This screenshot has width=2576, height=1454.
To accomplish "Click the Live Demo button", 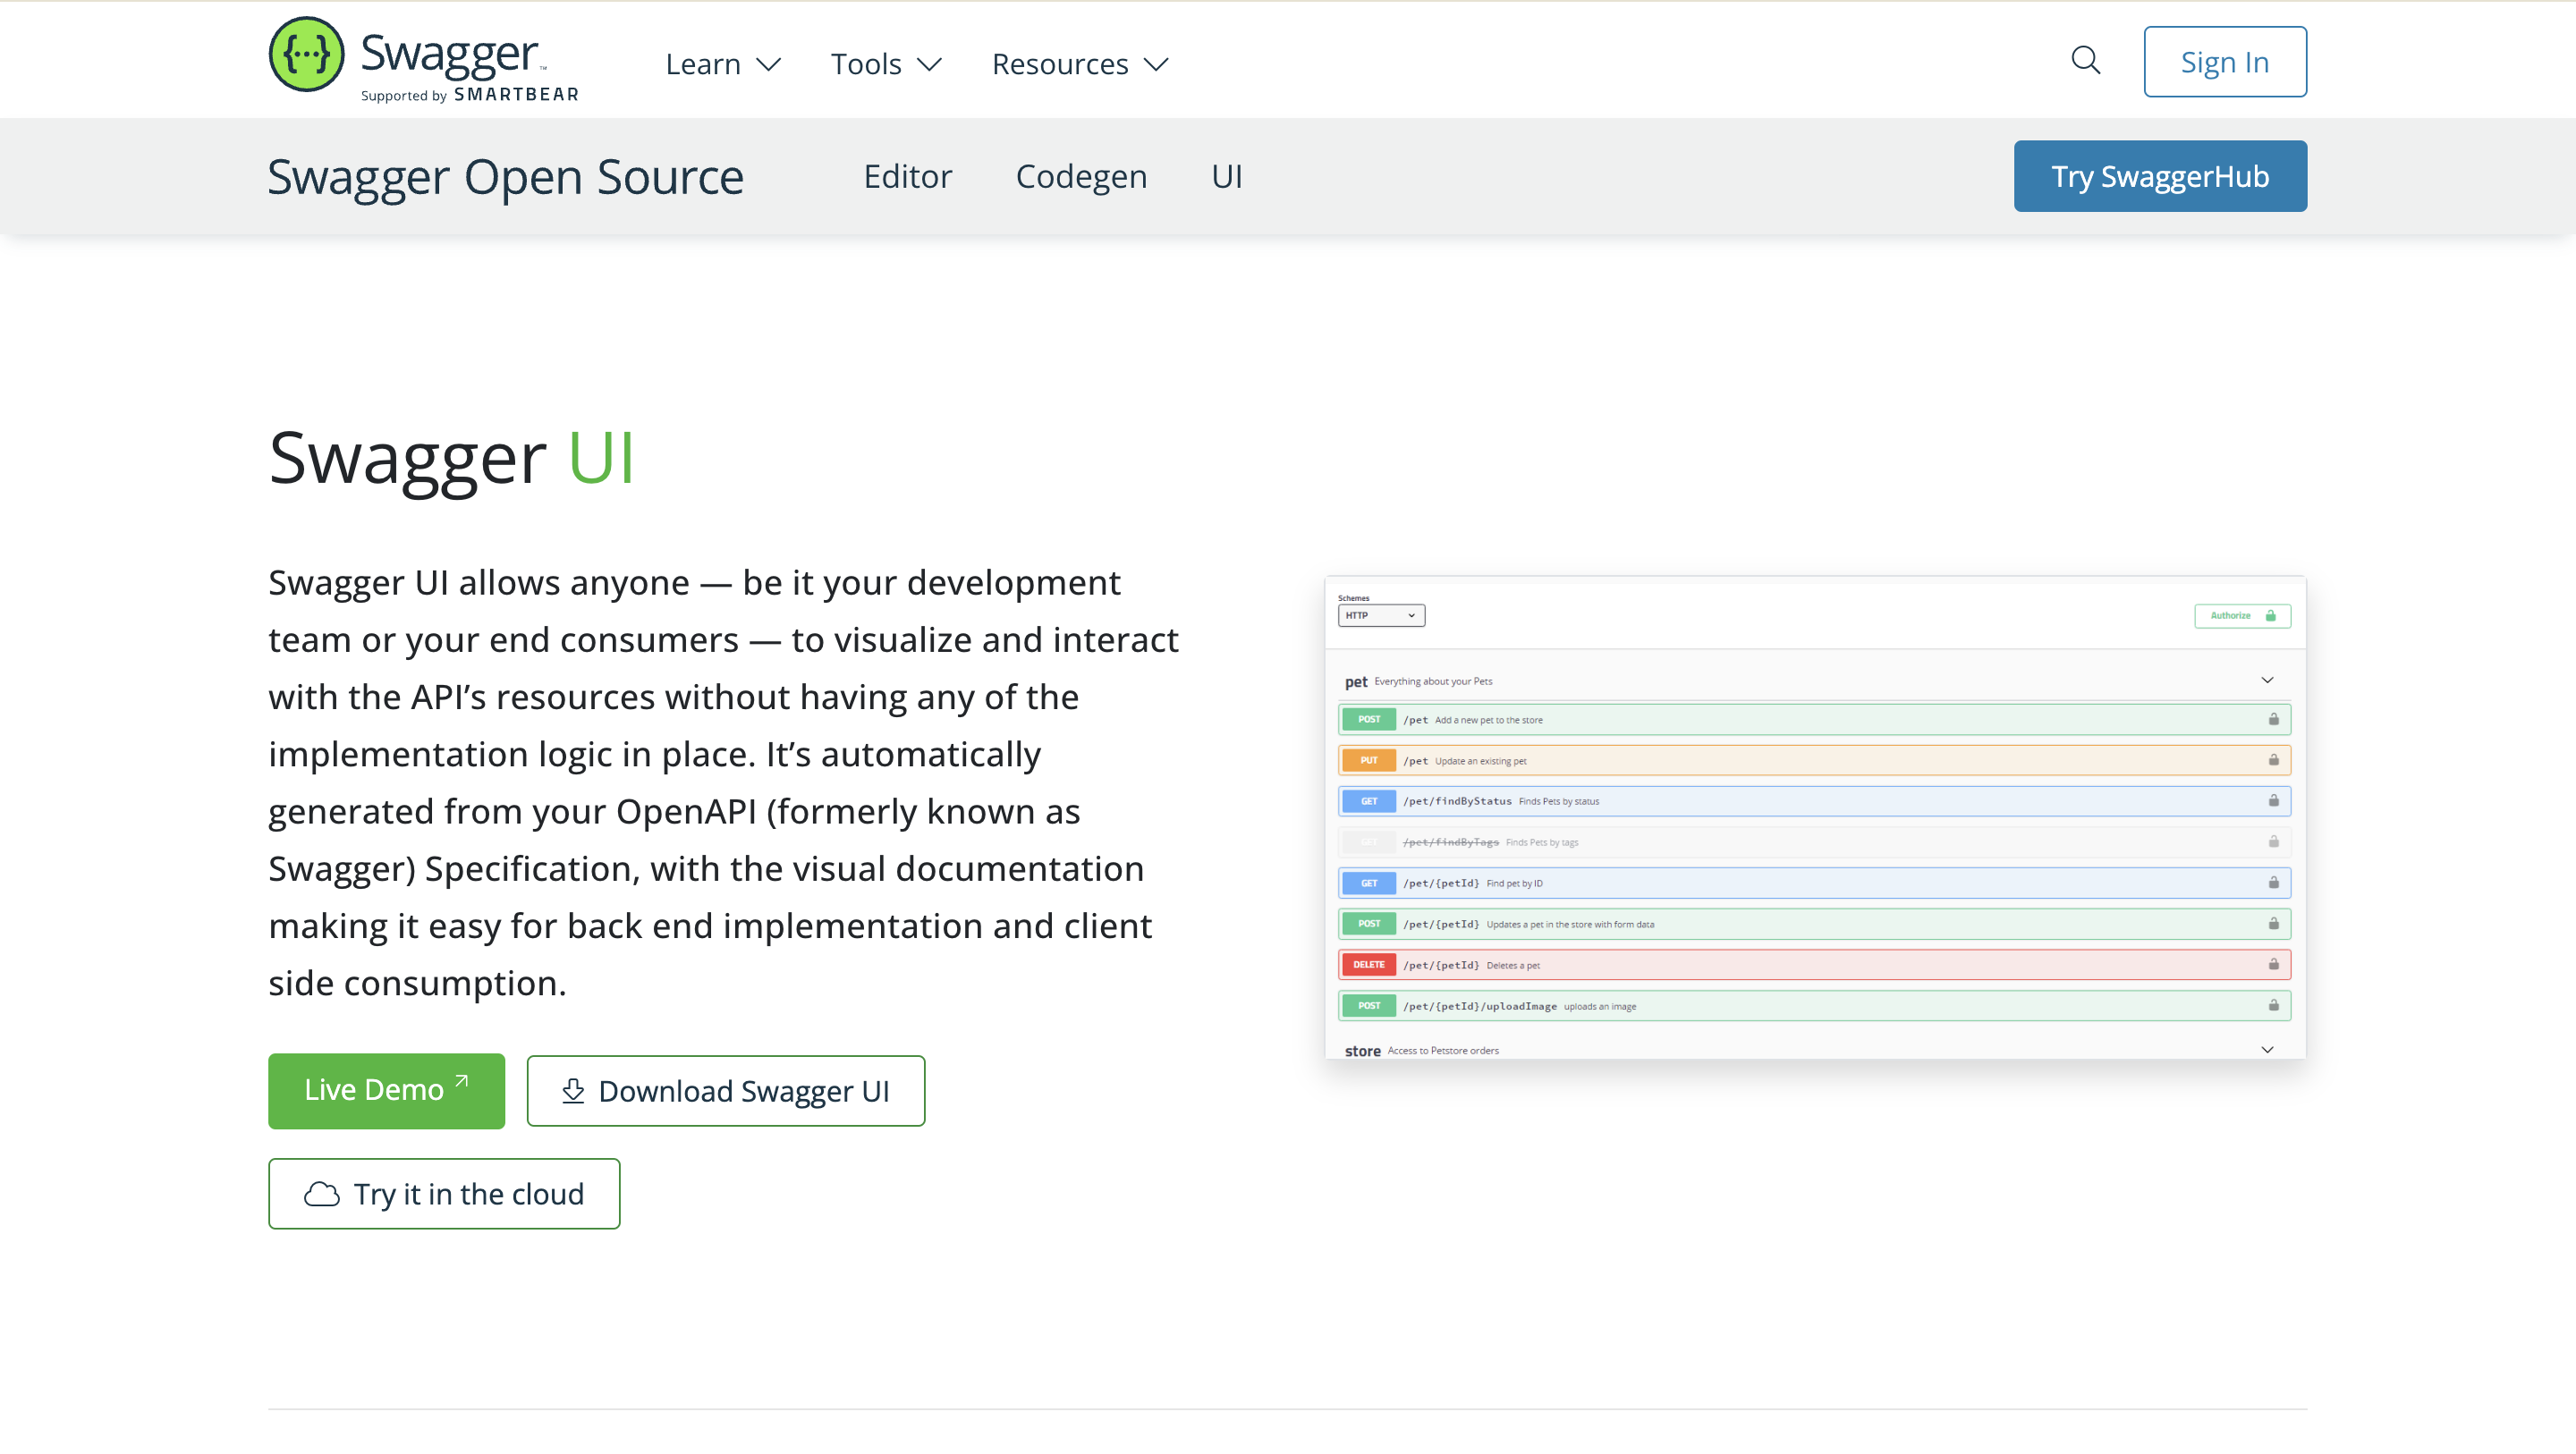I will click(386, 1090).
